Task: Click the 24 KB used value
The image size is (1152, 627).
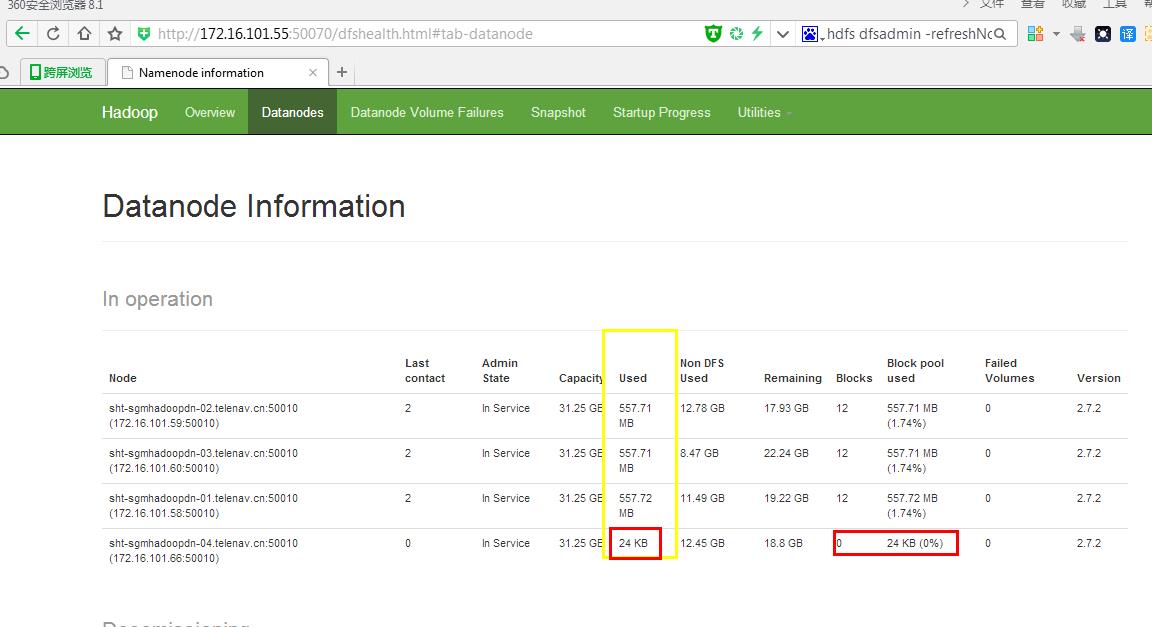Action: click(633, 543)
